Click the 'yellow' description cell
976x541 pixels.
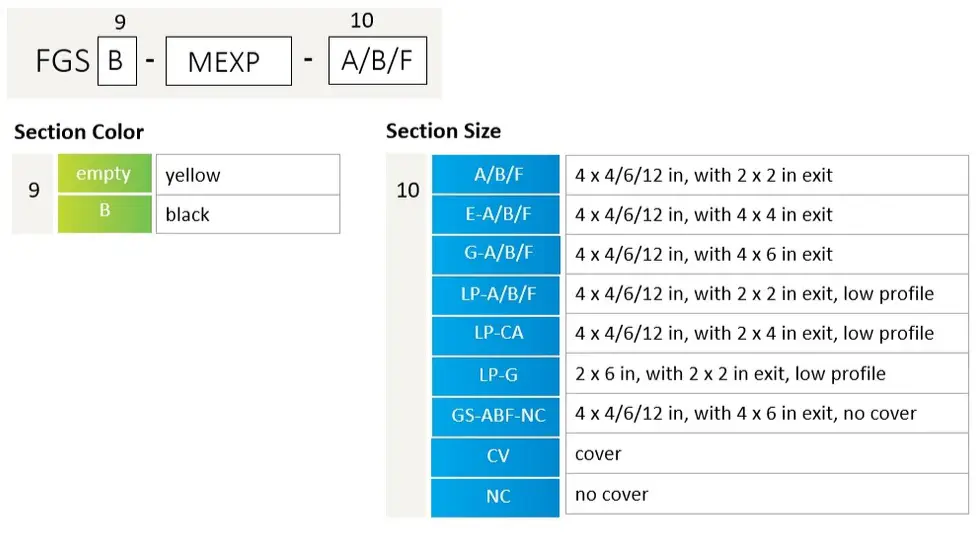[247, 175]
